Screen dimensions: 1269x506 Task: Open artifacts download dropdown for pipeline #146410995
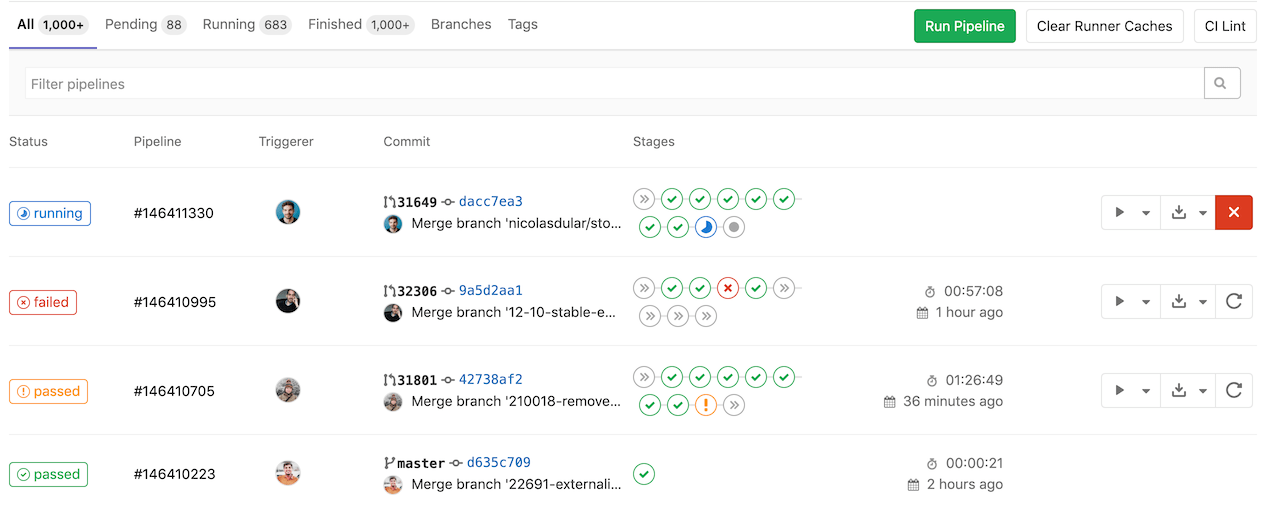[x=1189, y=302]
